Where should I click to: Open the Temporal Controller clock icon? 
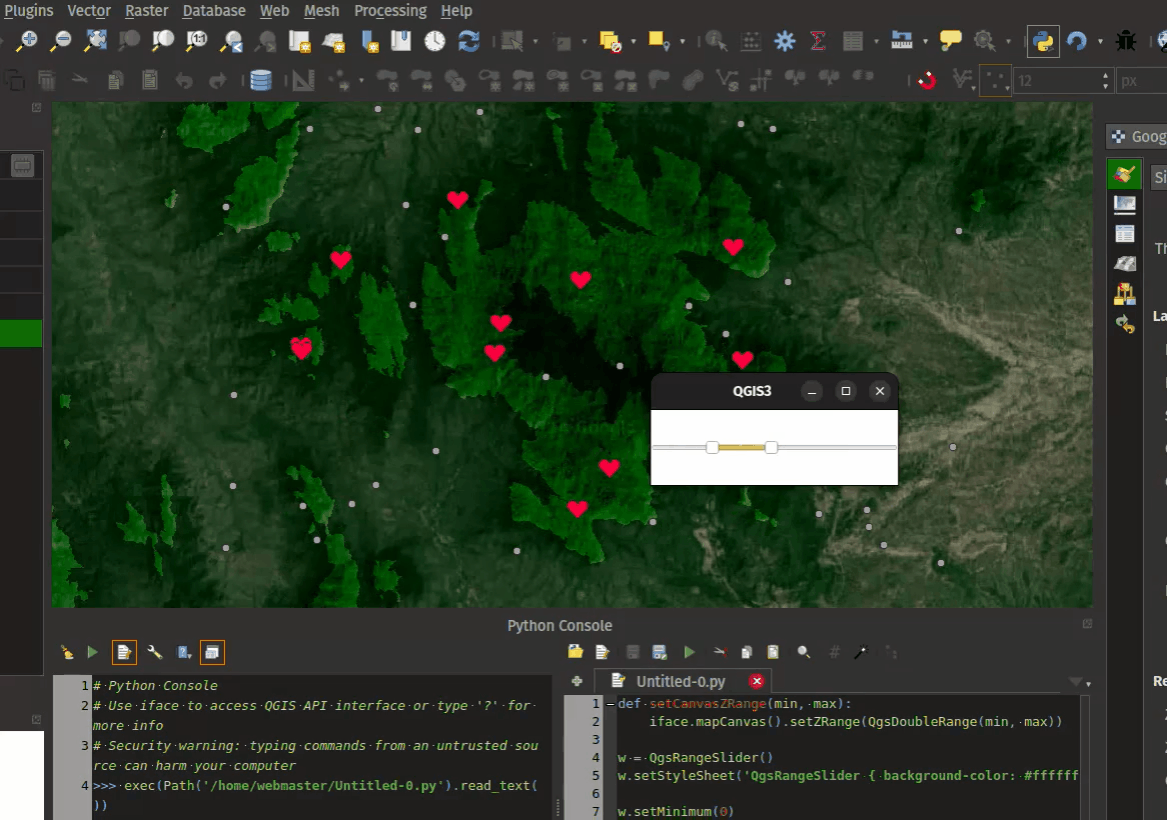point(435,41)
